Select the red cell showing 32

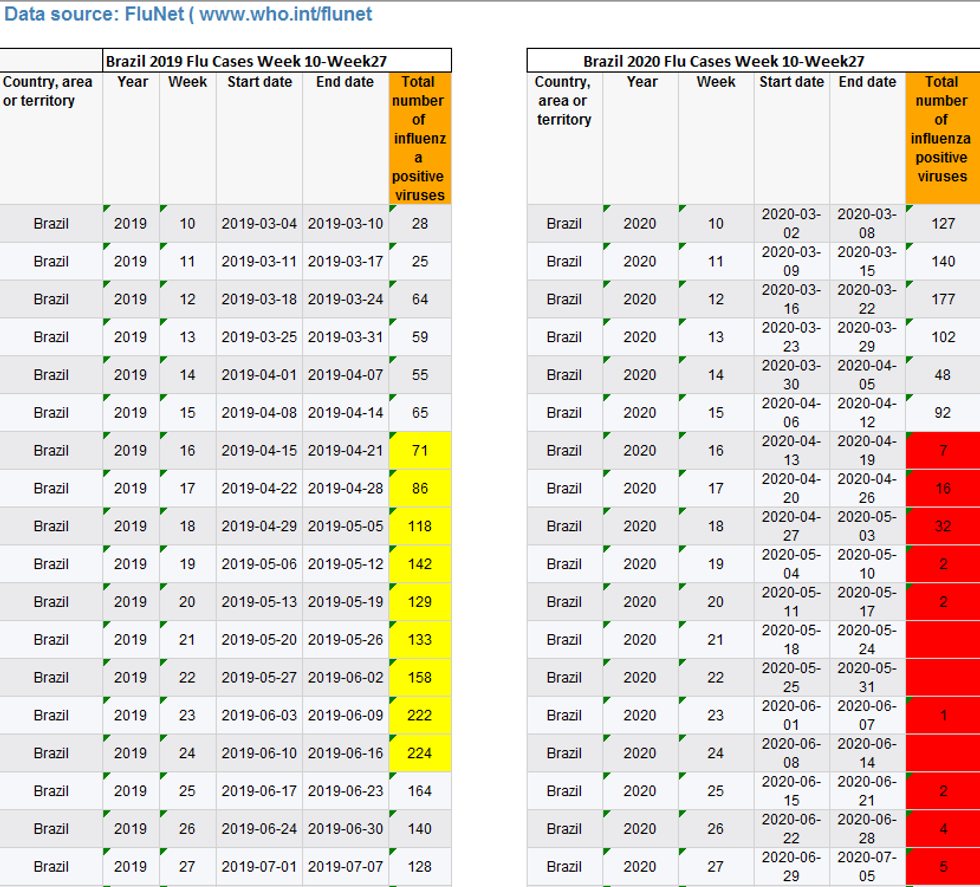pos(942,526)
